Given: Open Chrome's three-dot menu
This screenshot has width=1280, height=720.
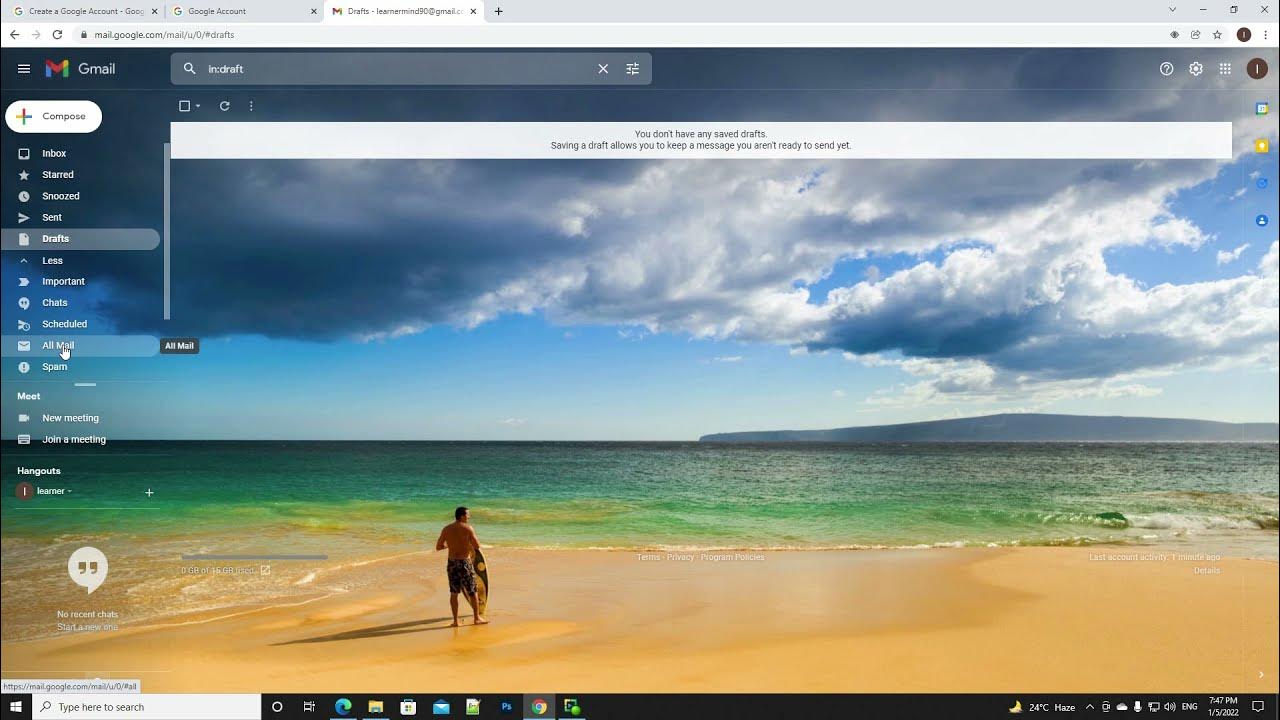Looking at the screenshot, I should point(1266,34).
